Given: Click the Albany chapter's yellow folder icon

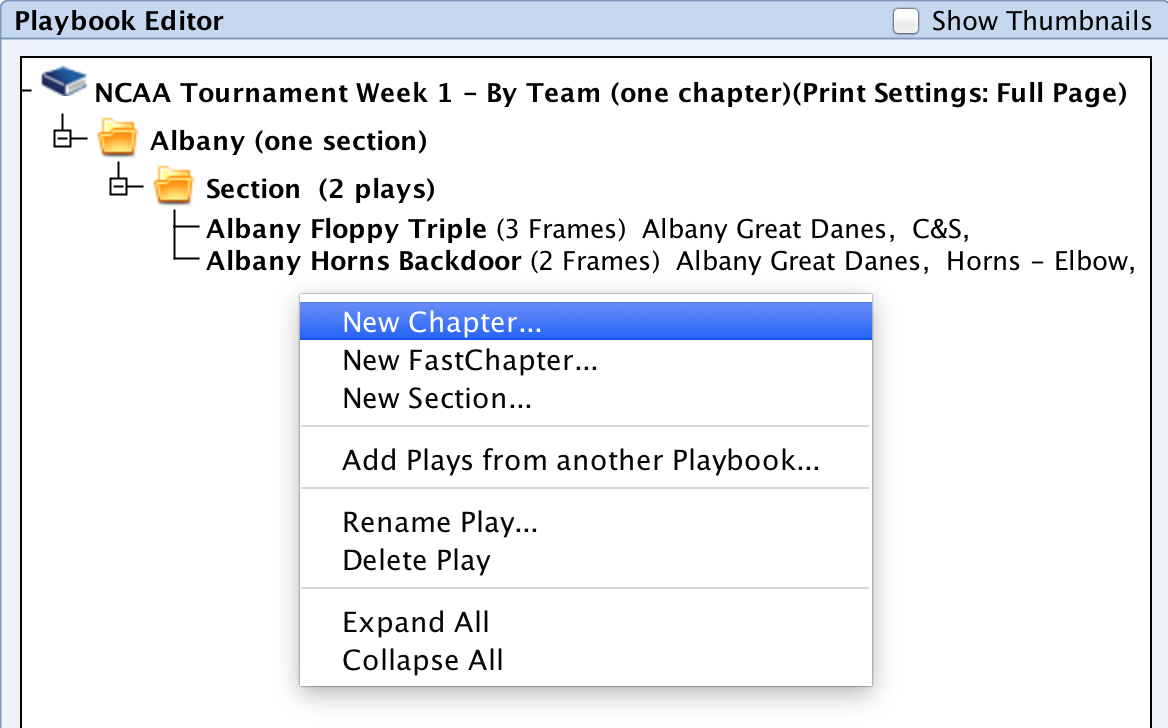Looking at the screenshot, I should (x=117, y=139).
